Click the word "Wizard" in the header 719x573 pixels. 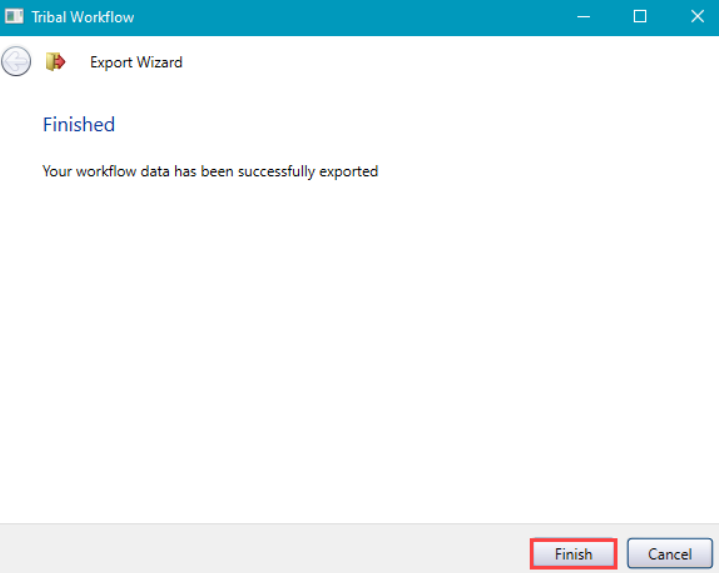coord(160,62)
